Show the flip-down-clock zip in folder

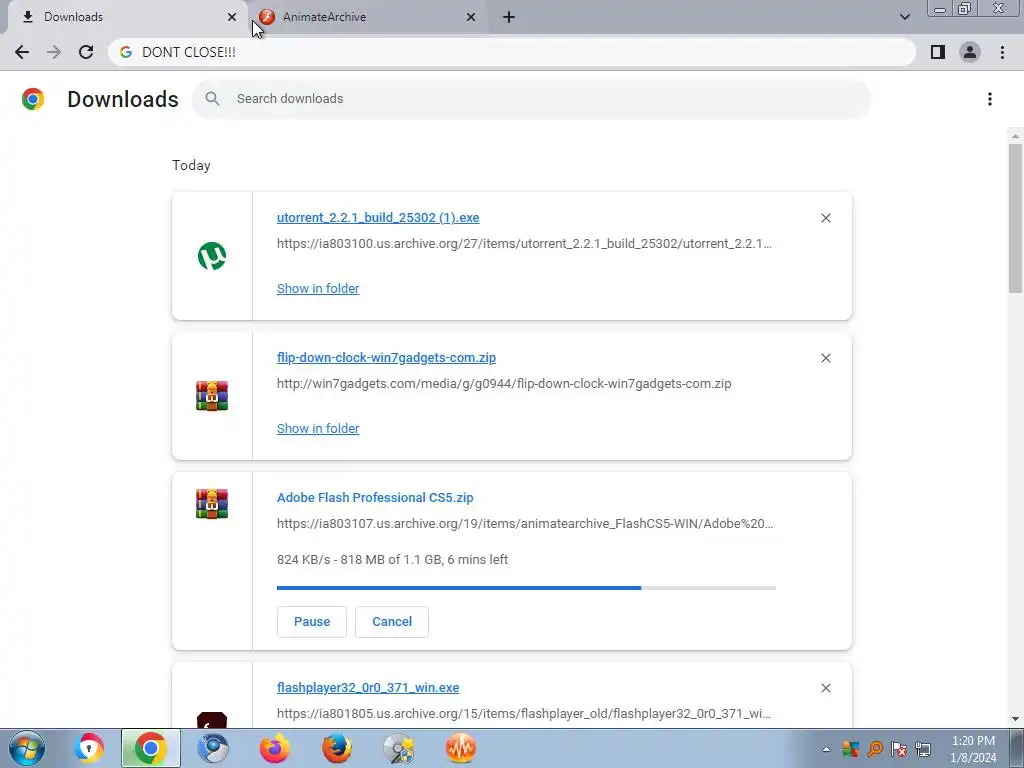[318, 428]
